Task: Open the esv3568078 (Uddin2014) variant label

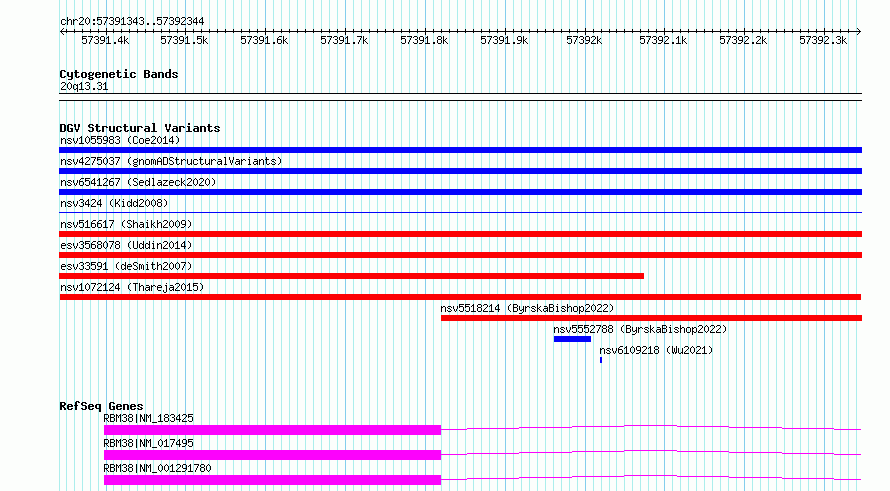Action: [x=126, y=245]
